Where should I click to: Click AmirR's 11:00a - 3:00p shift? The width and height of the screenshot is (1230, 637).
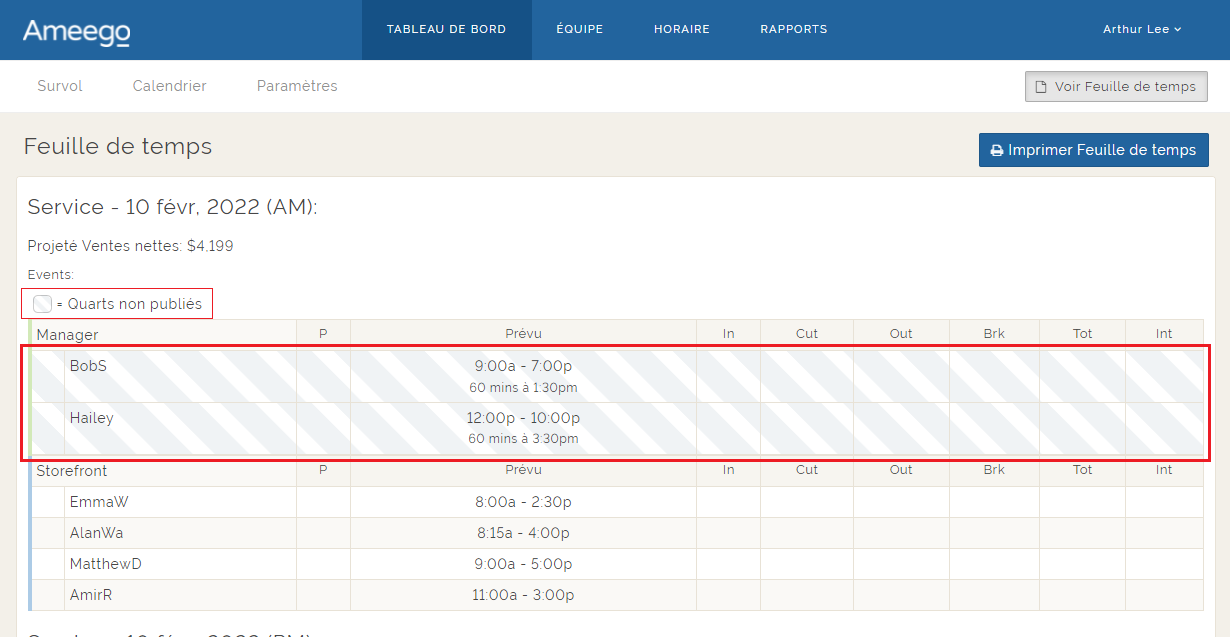point(523,595)
